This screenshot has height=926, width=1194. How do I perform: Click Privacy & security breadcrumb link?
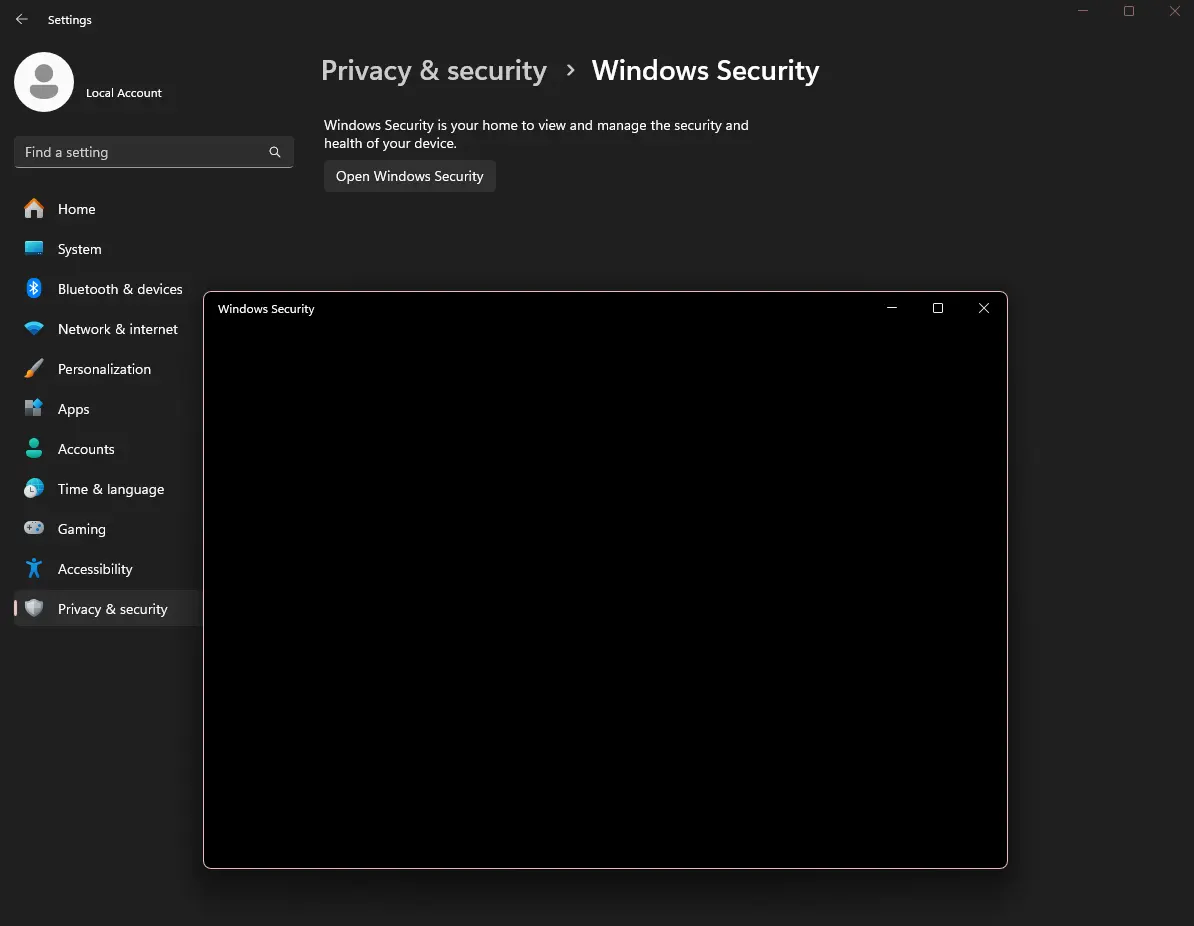point(434,70)
